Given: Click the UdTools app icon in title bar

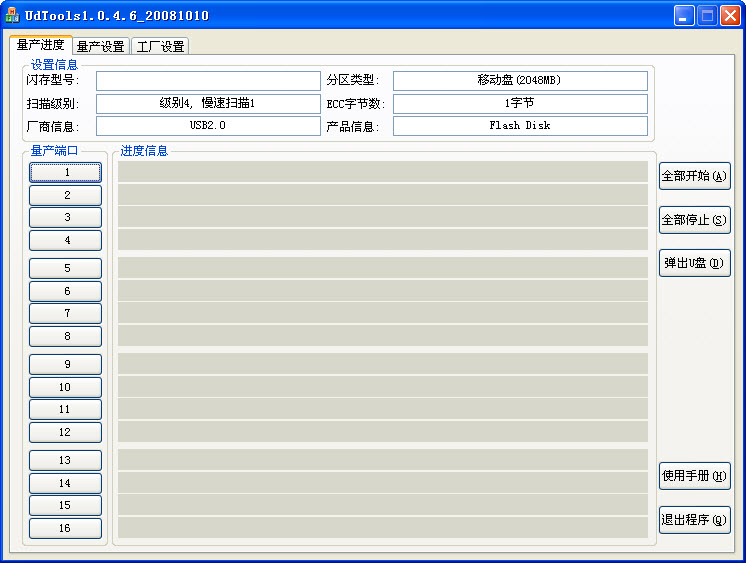Looking at the screenshot, I should [13, 15].
